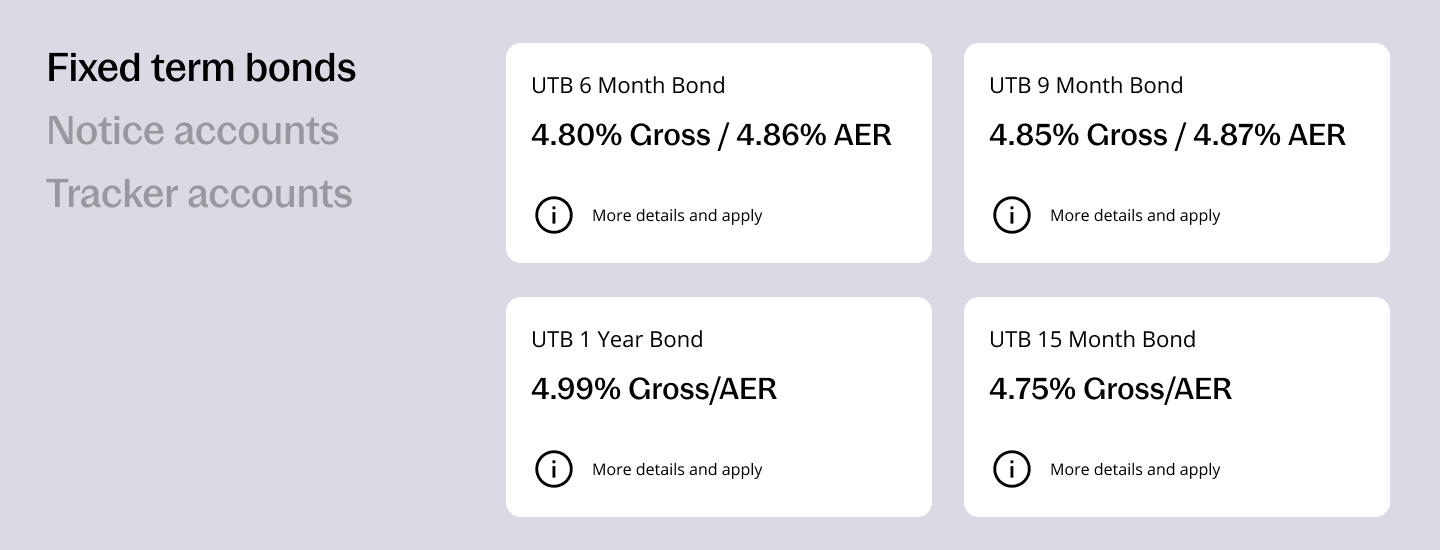Follow More details link for 15 Month Bond
1440x550 pixels.
coord(1135,470)
